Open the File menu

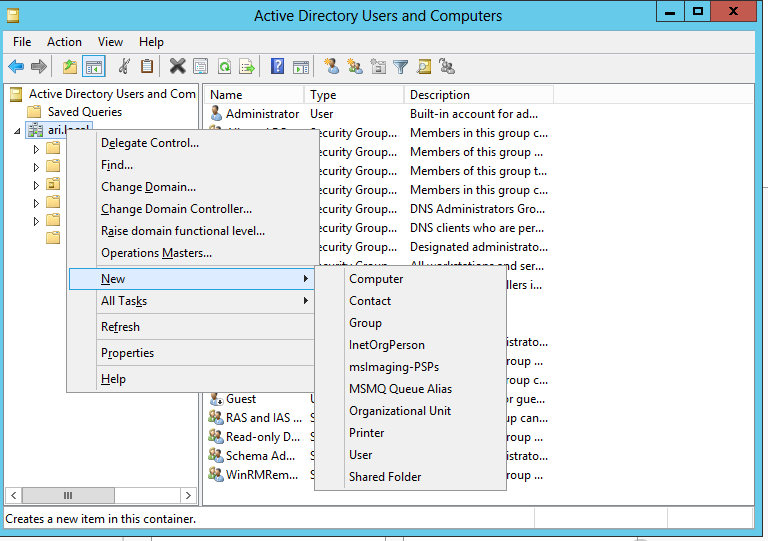(x=22, y=42)
